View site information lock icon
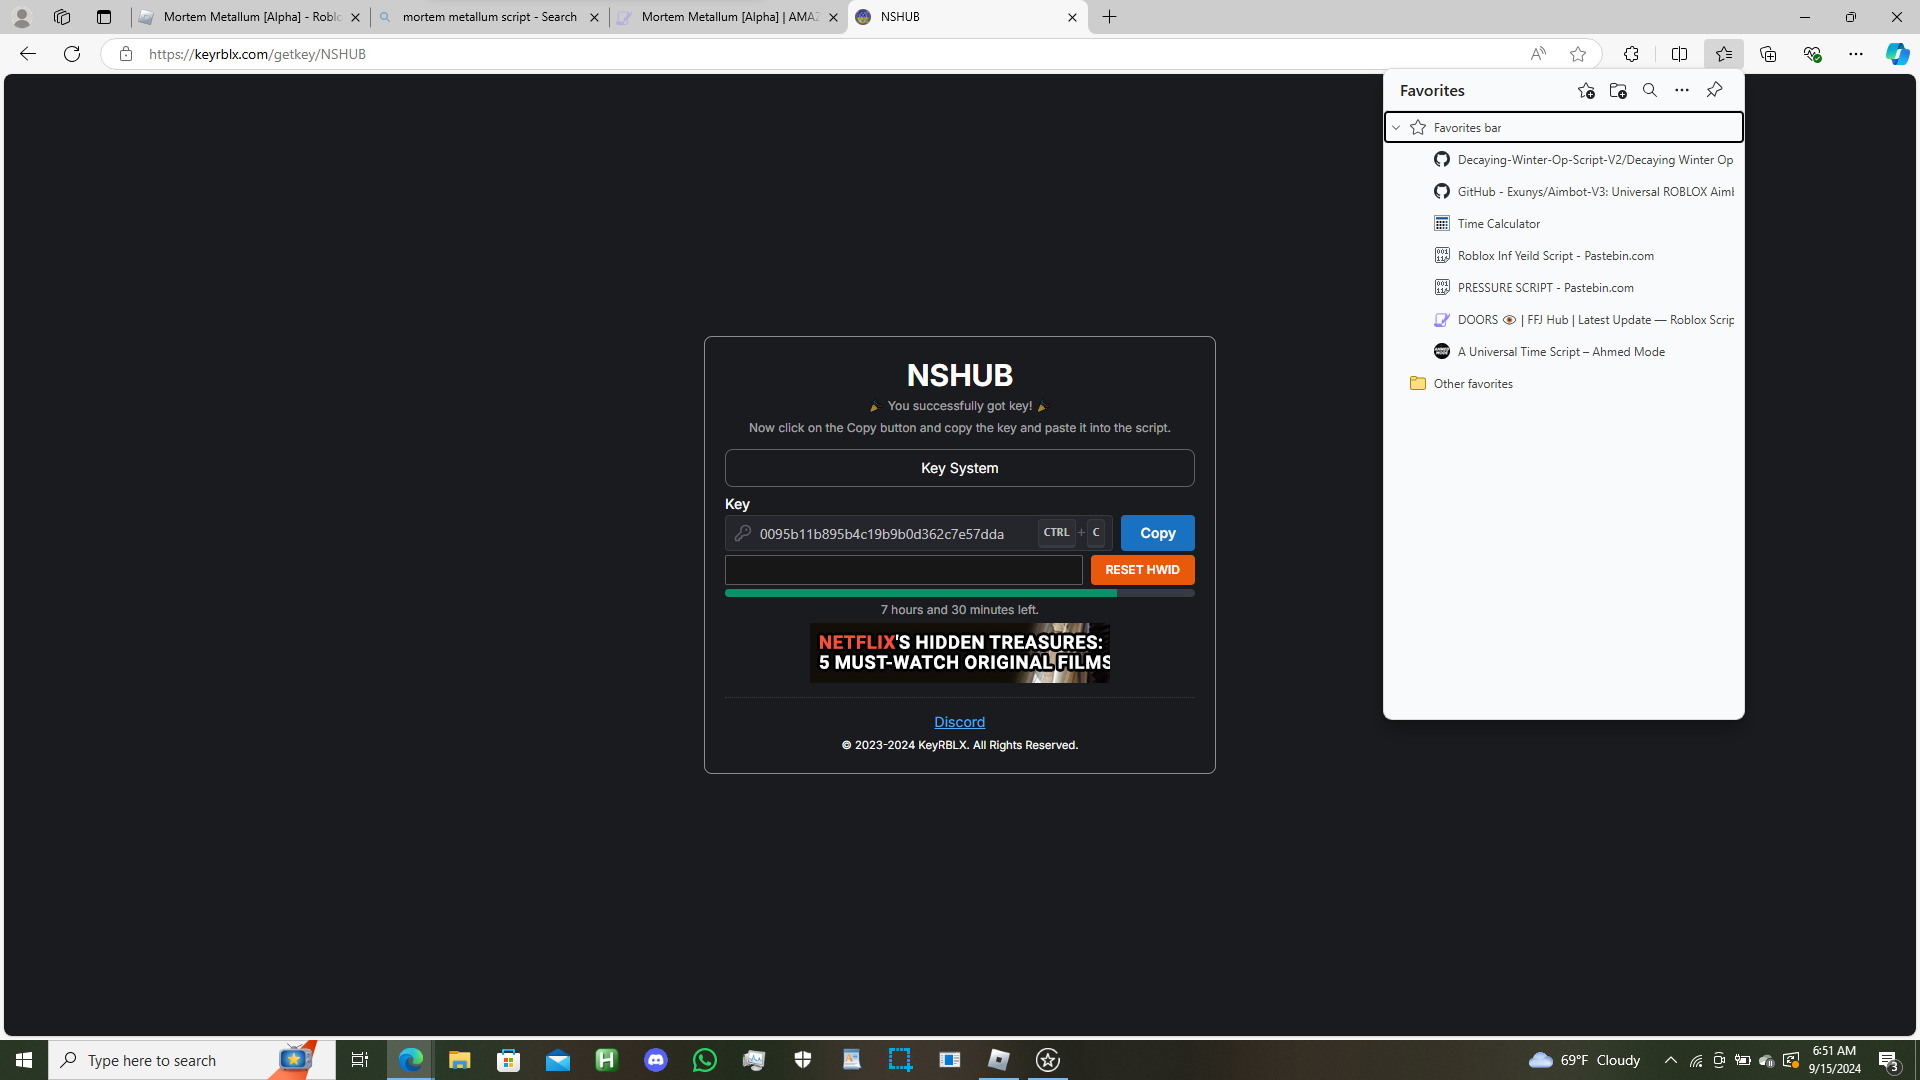Screen dimensions: 1920x1080 [125, 54]
